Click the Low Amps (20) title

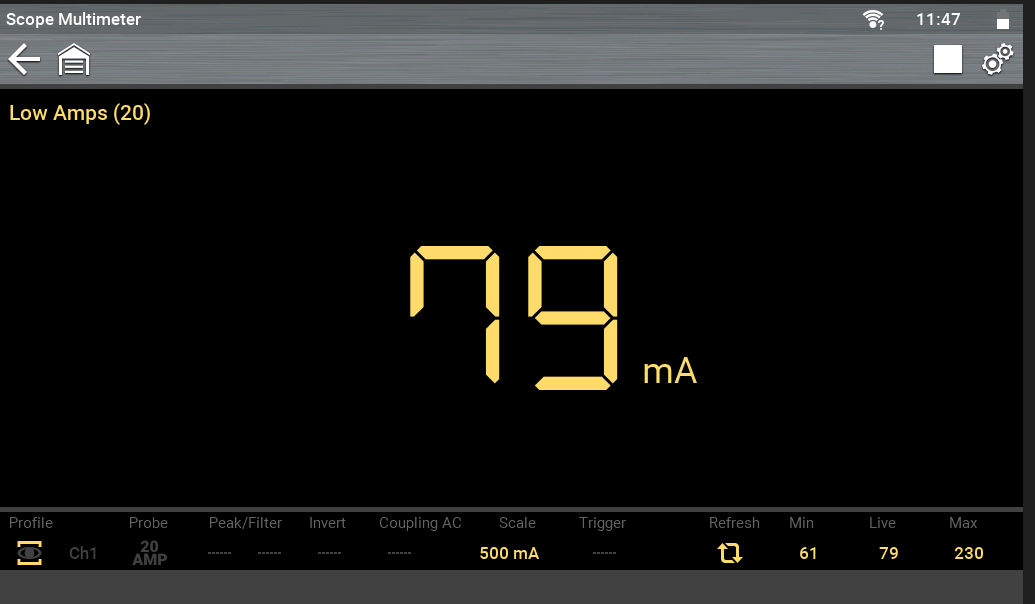(80, 113)
